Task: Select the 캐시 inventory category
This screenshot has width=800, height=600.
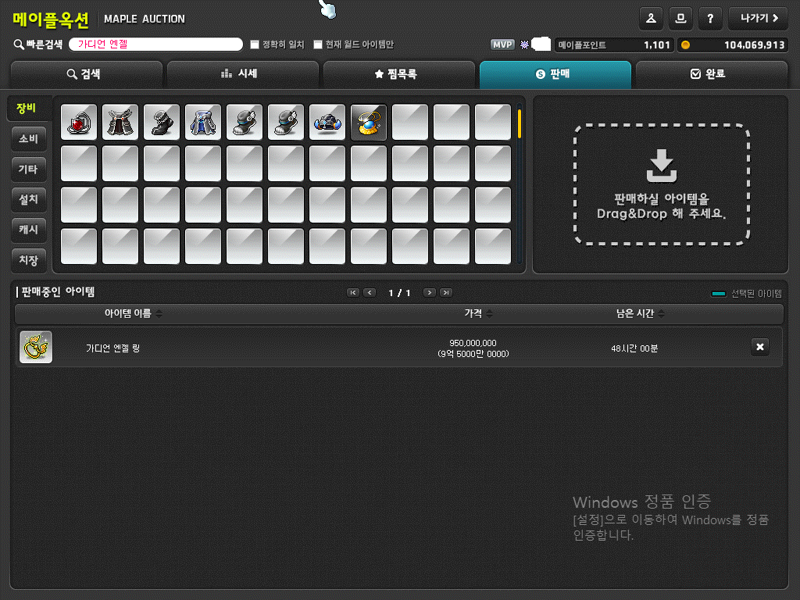Action: [x=29, y=230]
